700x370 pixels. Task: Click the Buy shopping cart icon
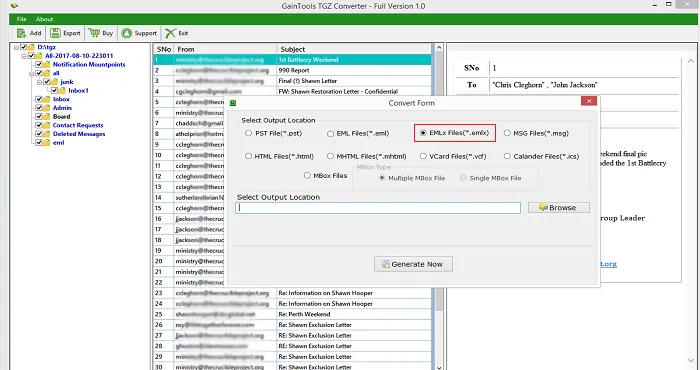pyautogui.click(x=93, y=33)
